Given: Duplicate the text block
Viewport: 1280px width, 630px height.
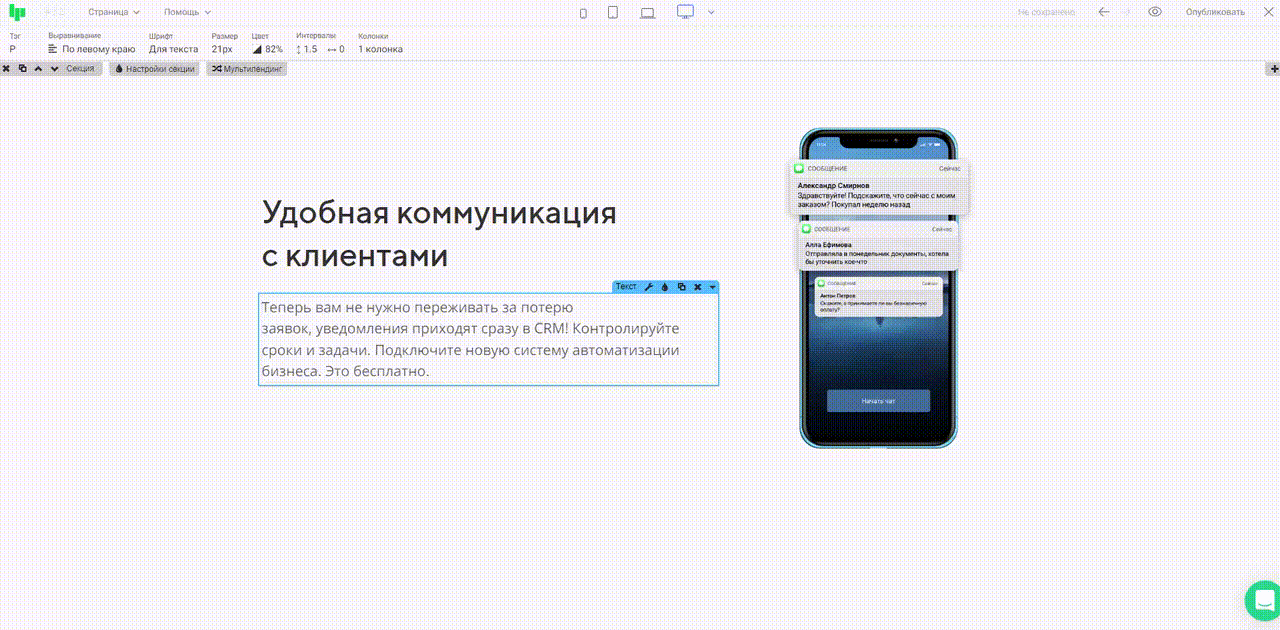Looking at the screenshot, I should 681,287.
